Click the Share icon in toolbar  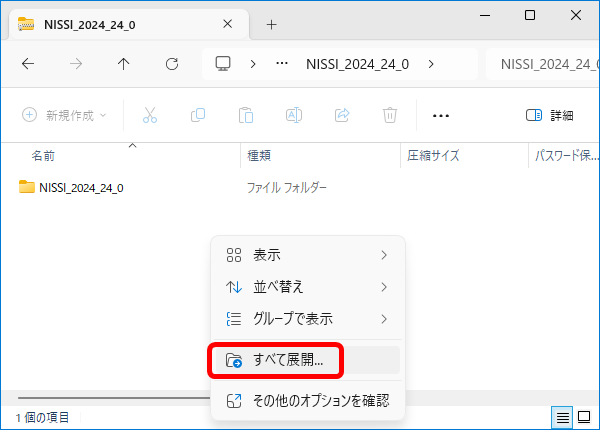(342, 115)
